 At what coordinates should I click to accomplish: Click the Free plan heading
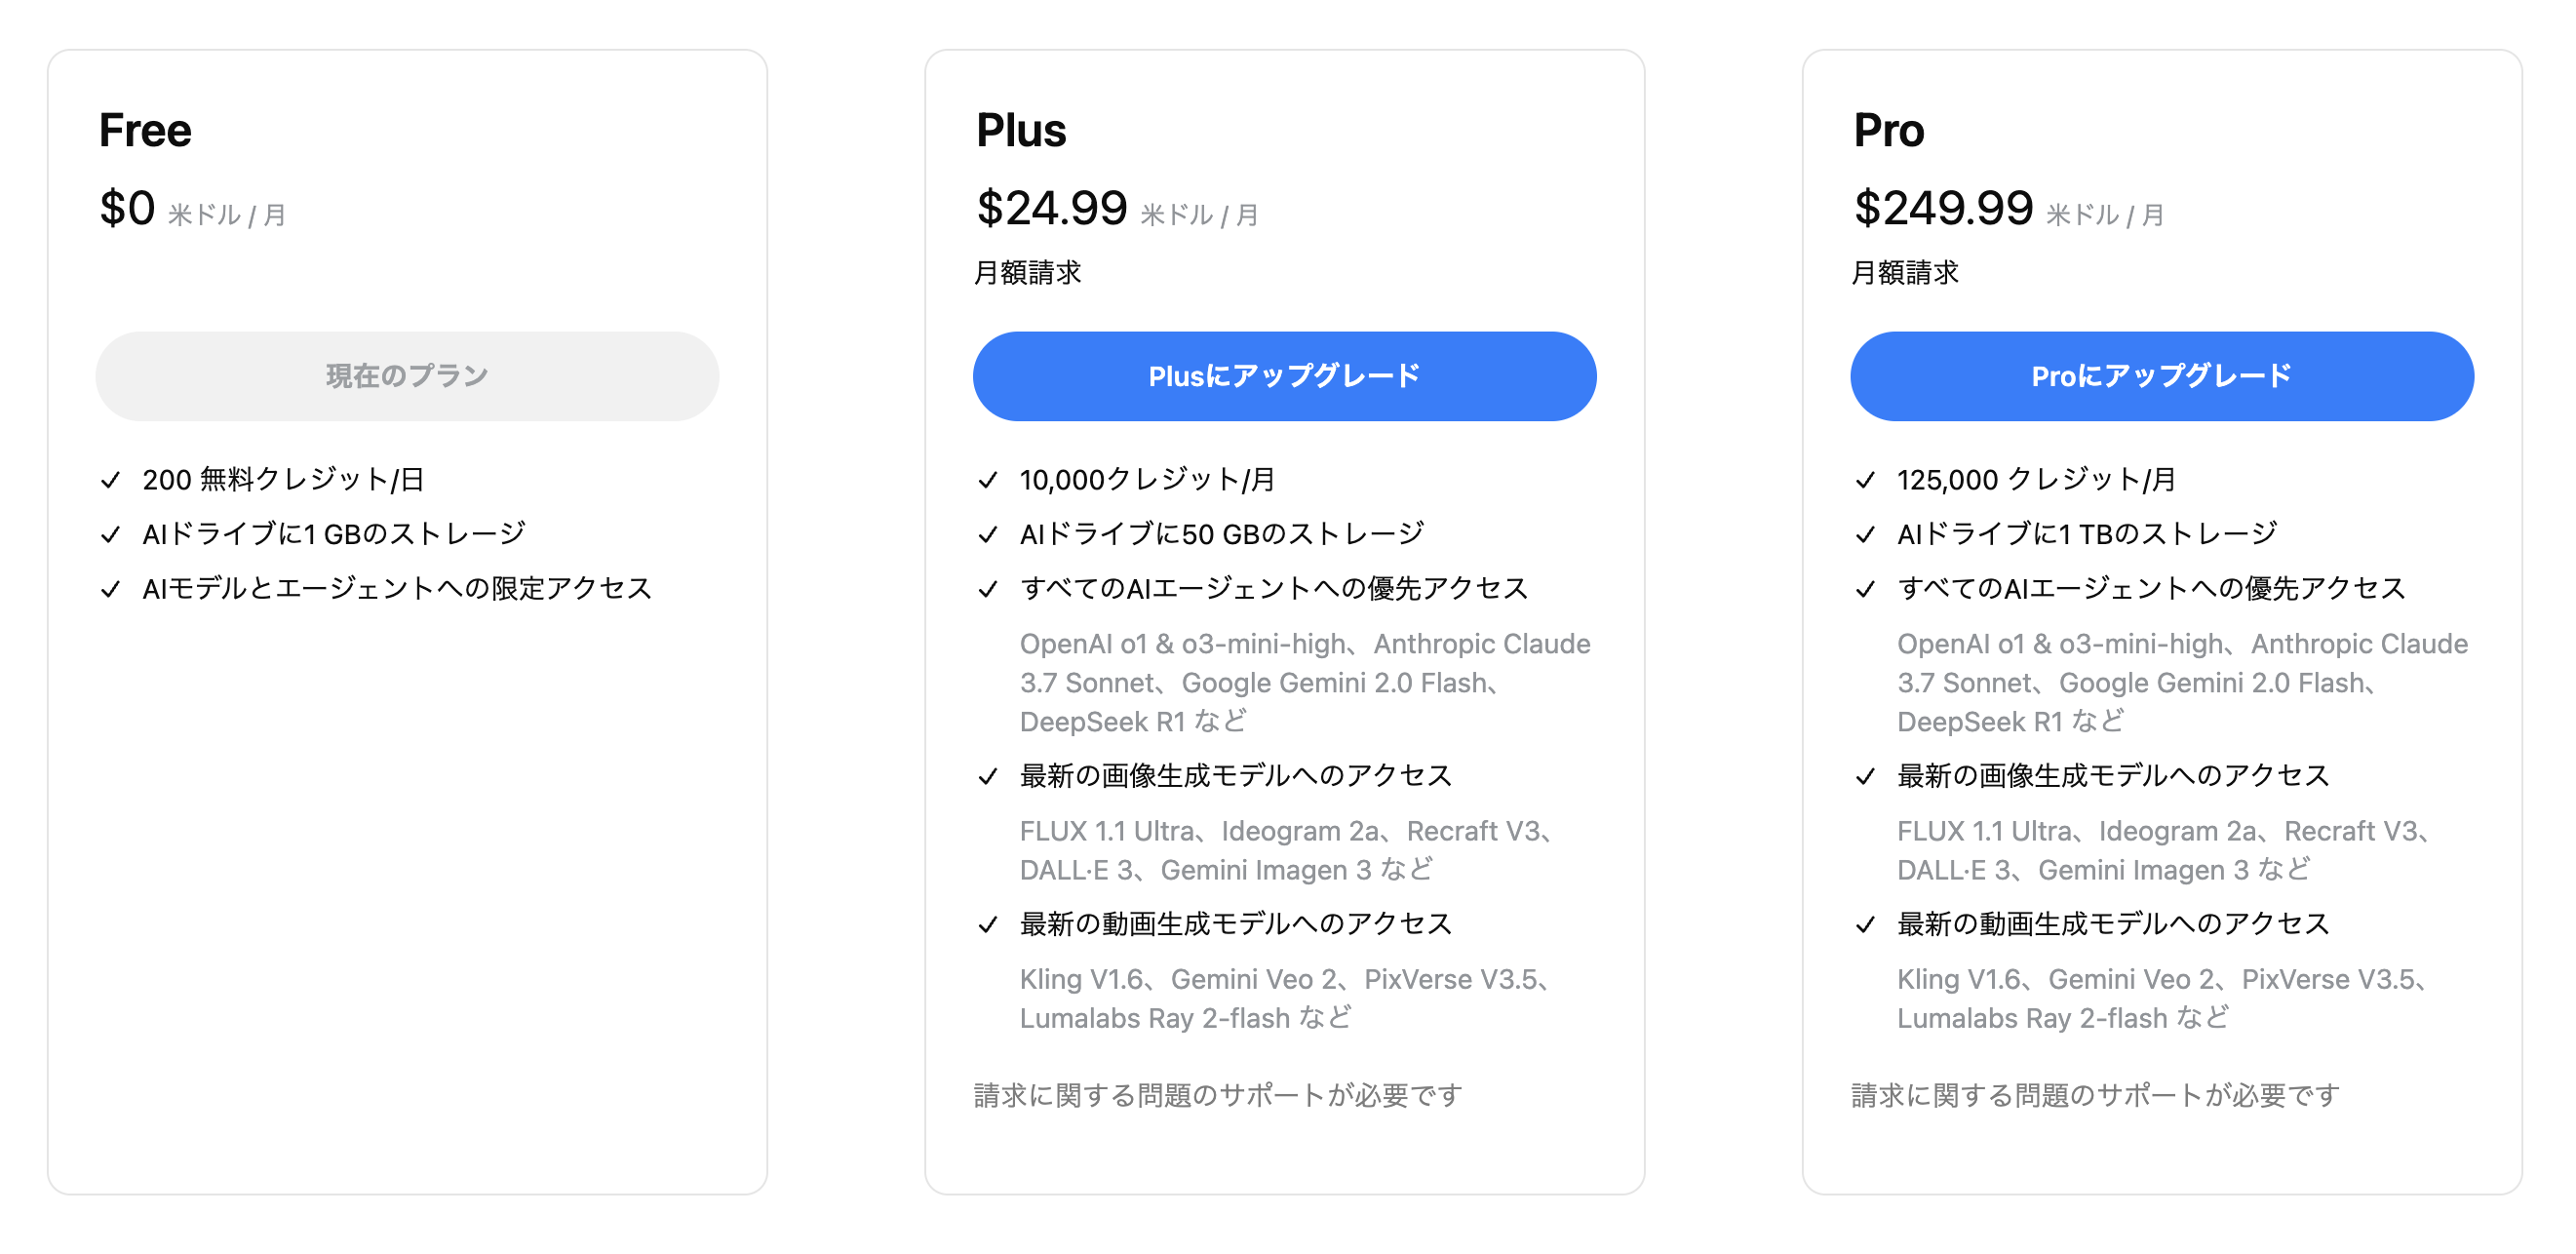(145, 130)
